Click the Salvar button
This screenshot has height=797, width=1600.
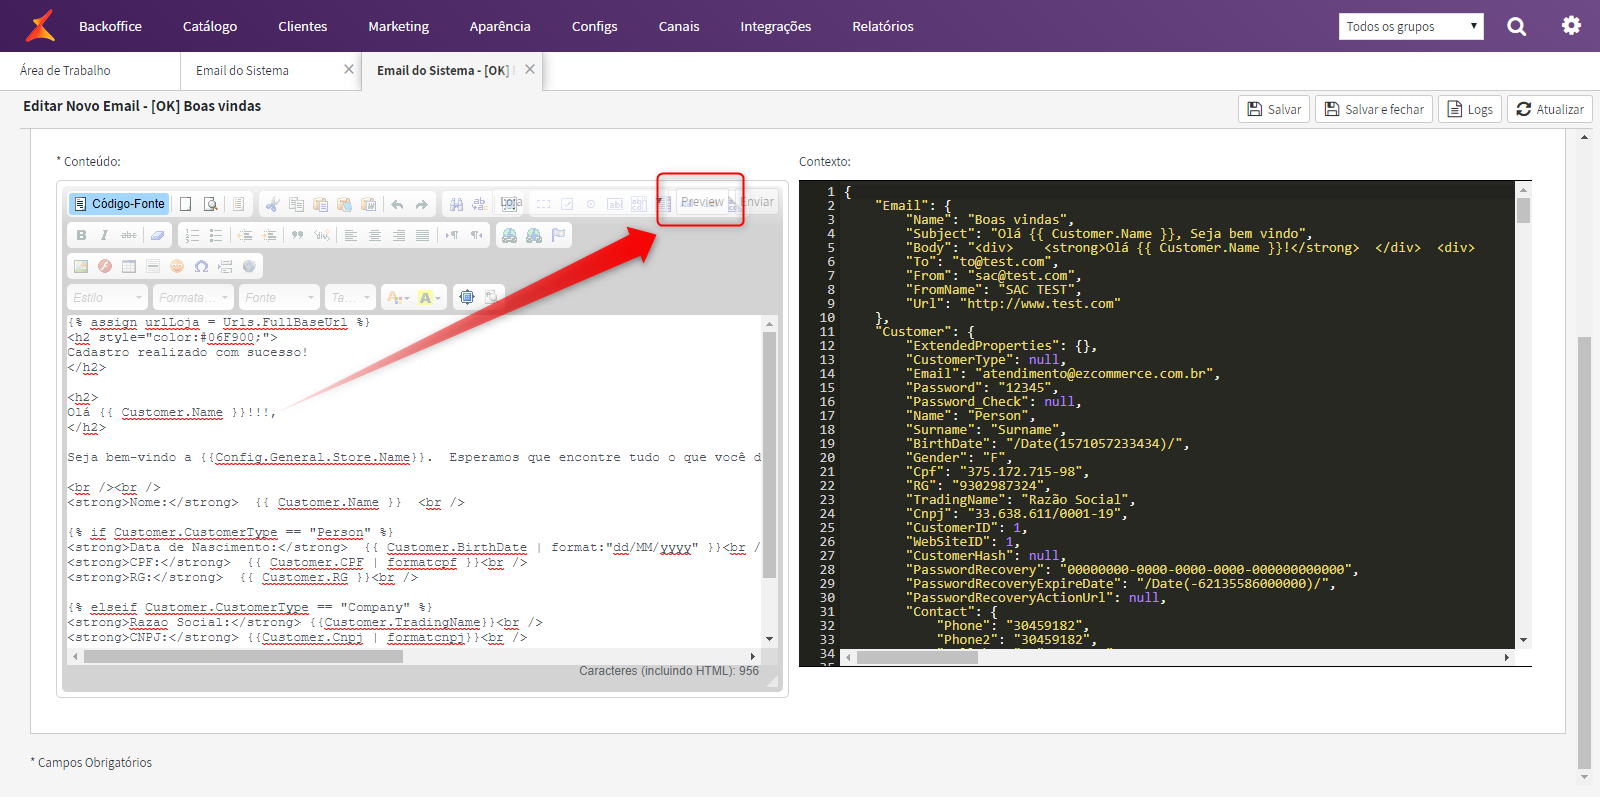coord(1274,109)
